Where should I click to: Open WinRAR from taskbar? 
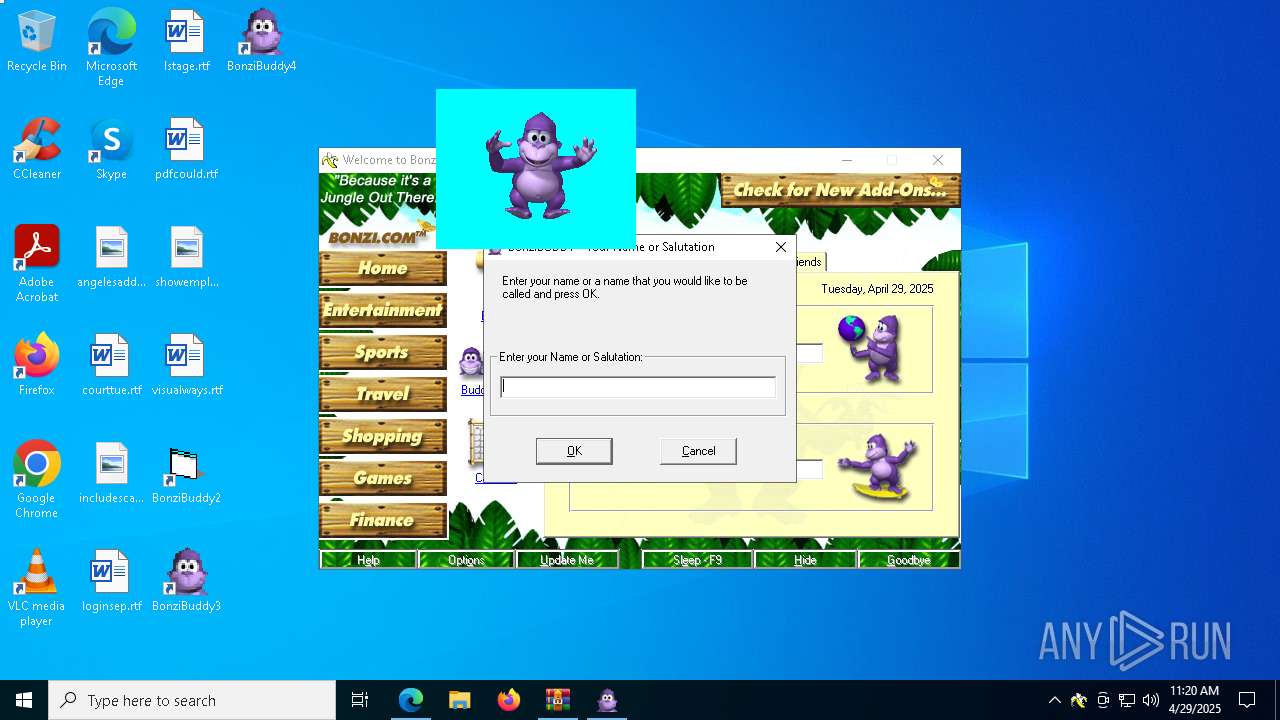click(558, 700)
